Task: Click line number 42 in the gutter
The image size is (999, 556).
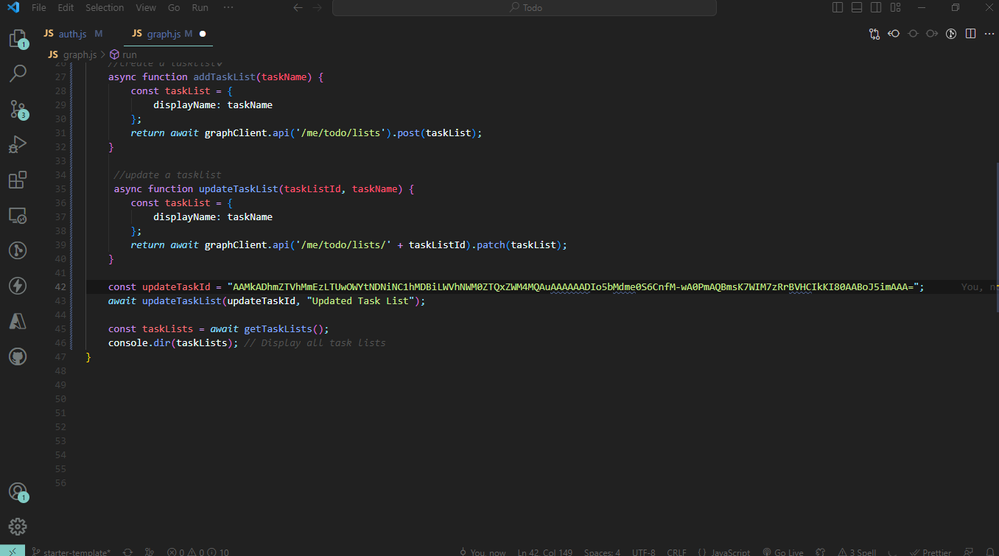Action: point(61,287)
